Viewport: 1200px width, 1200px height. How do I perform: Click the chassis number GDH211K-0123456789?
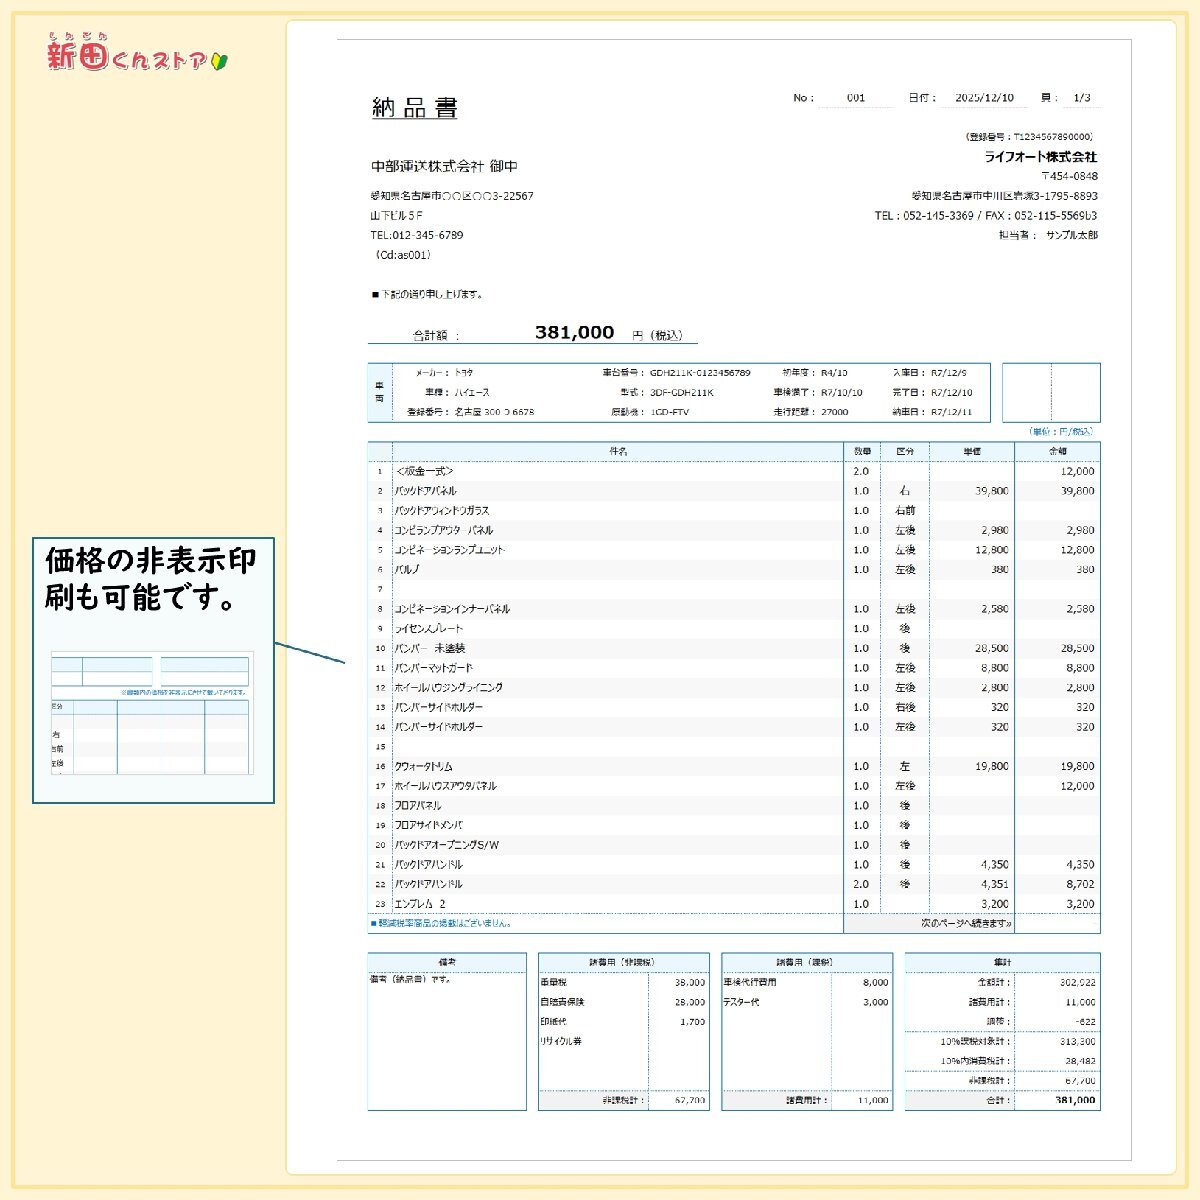coord(700,372)
